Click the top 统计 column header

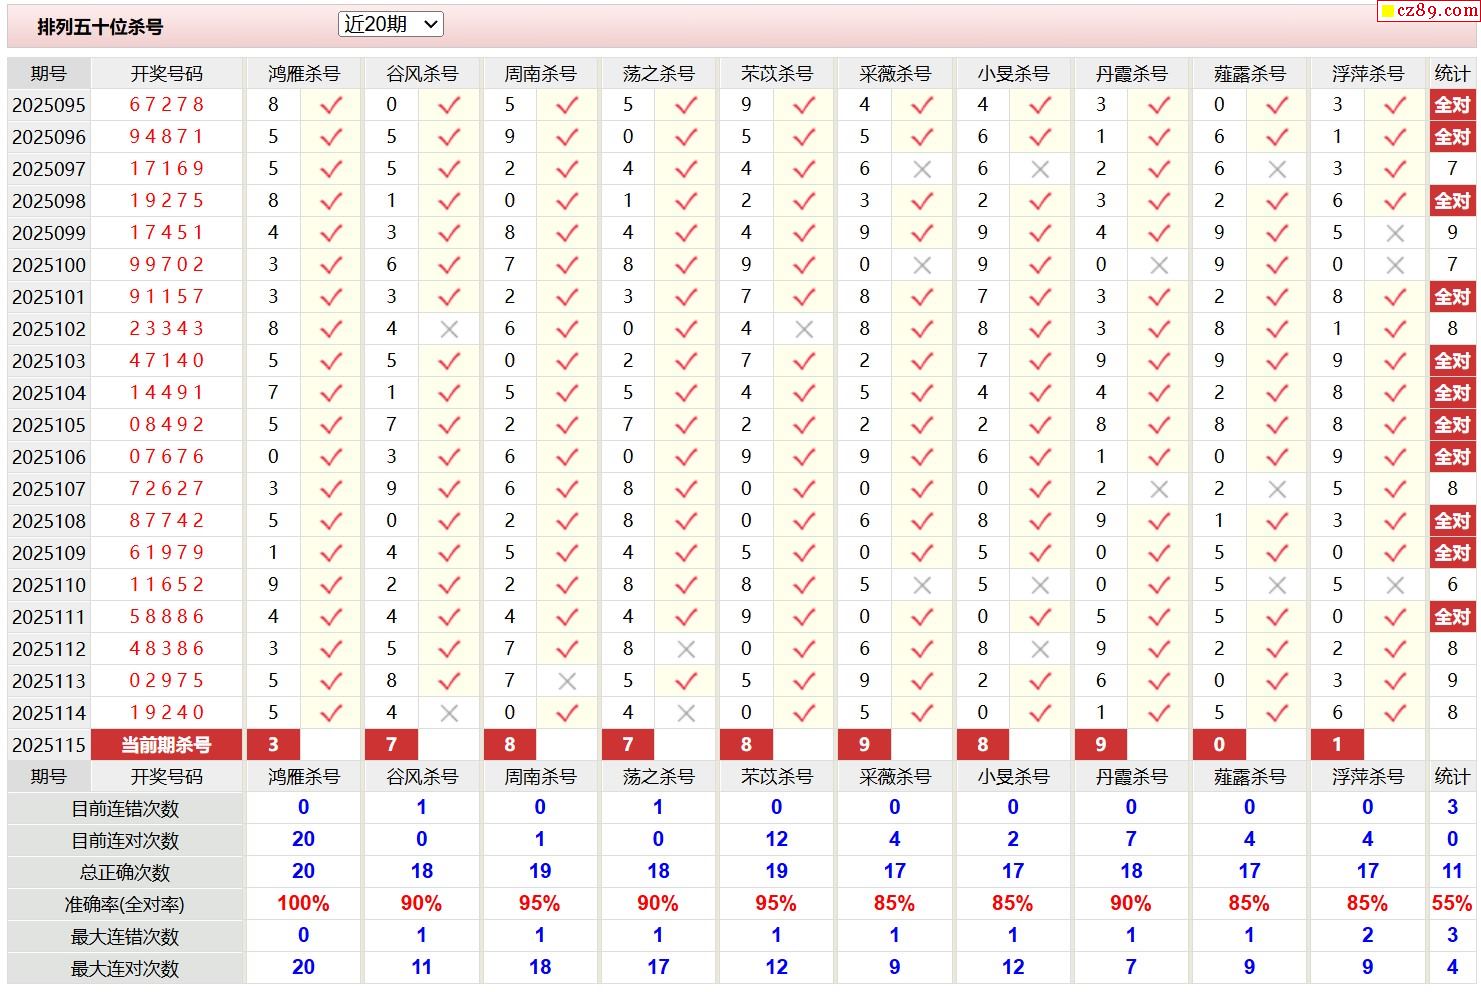click(x=1452, y=74)
